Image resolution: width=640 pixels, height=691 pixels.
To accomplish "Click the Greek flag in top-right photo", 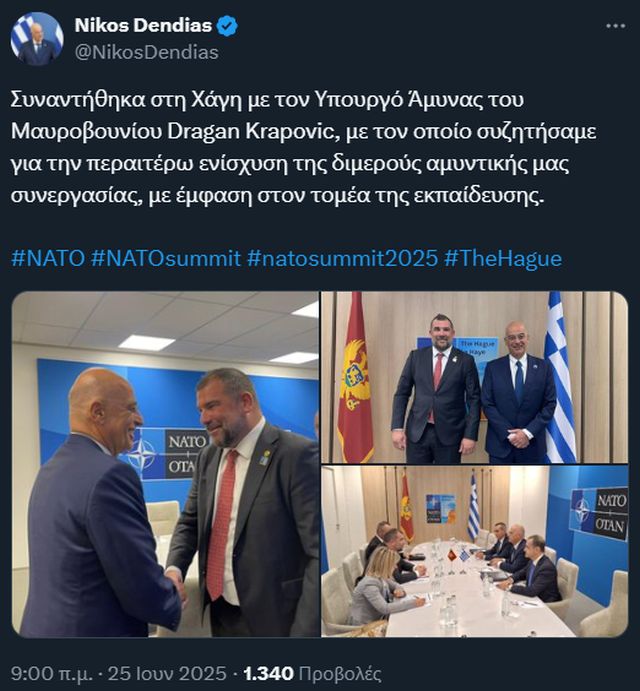I will click(x=560, y=377).
